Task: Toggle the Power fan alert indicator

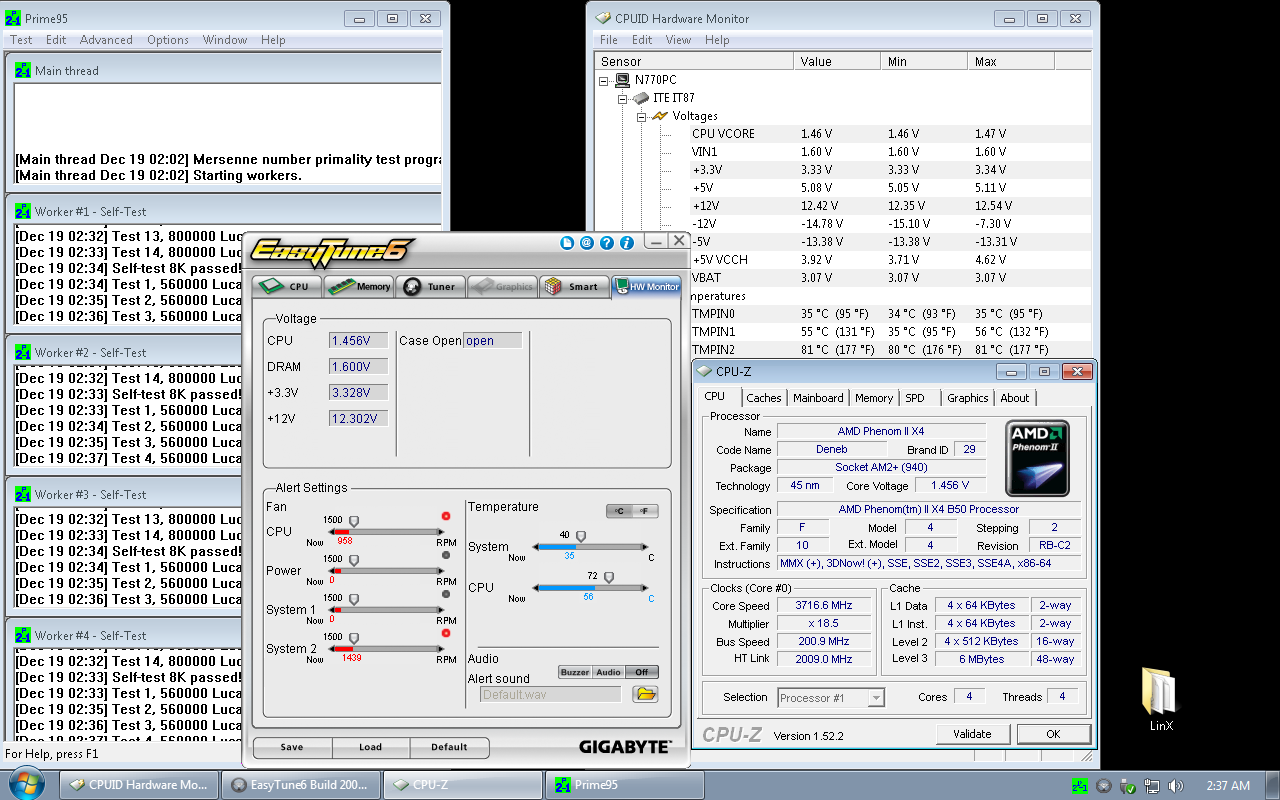Action: (x=446, y=555)
